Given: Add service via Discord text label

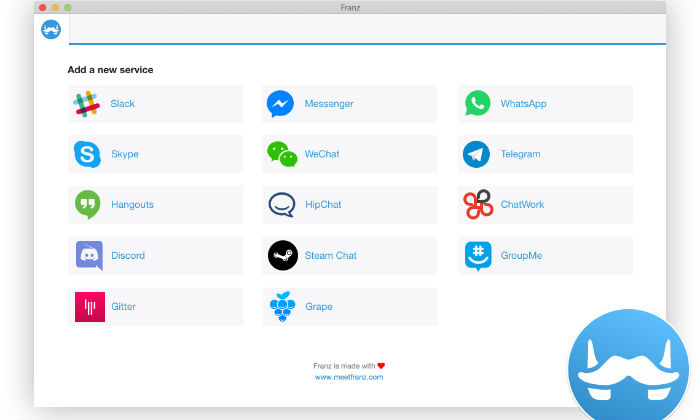Looking at the screenshot, I should [x=128, y=256].
